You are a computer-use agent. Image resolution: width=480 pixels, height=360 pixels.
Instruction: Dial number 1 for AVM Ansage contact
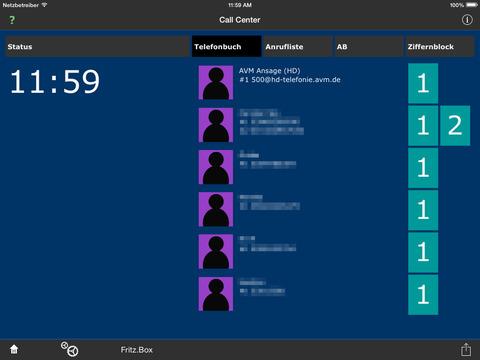click(423, 83)
